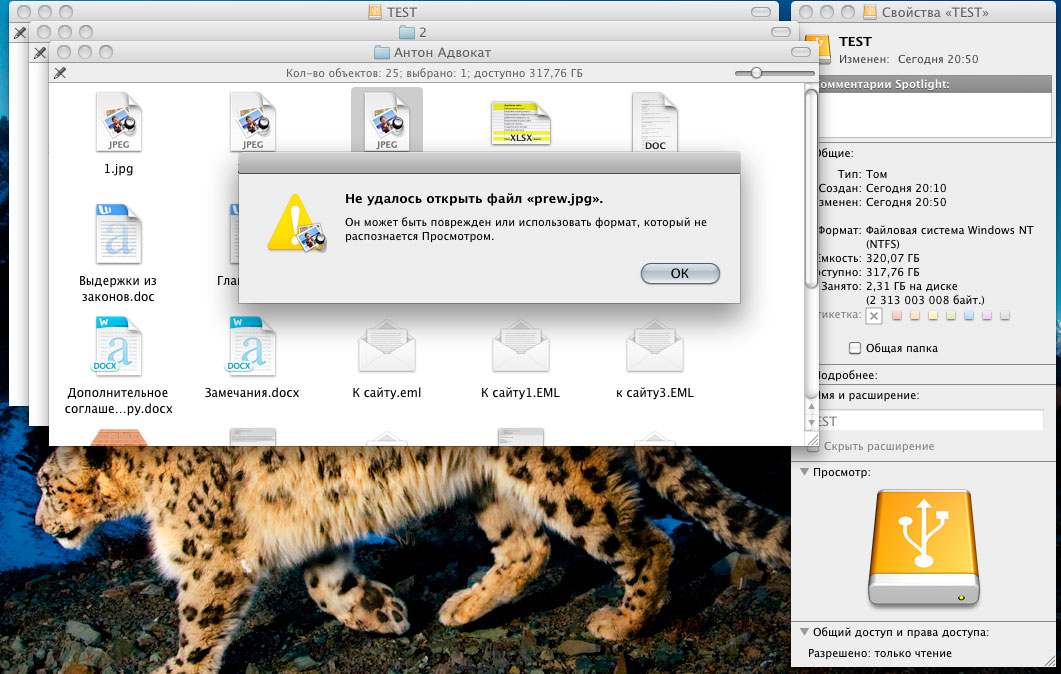Select the Замечания.docx document icon

pos(251,347)
